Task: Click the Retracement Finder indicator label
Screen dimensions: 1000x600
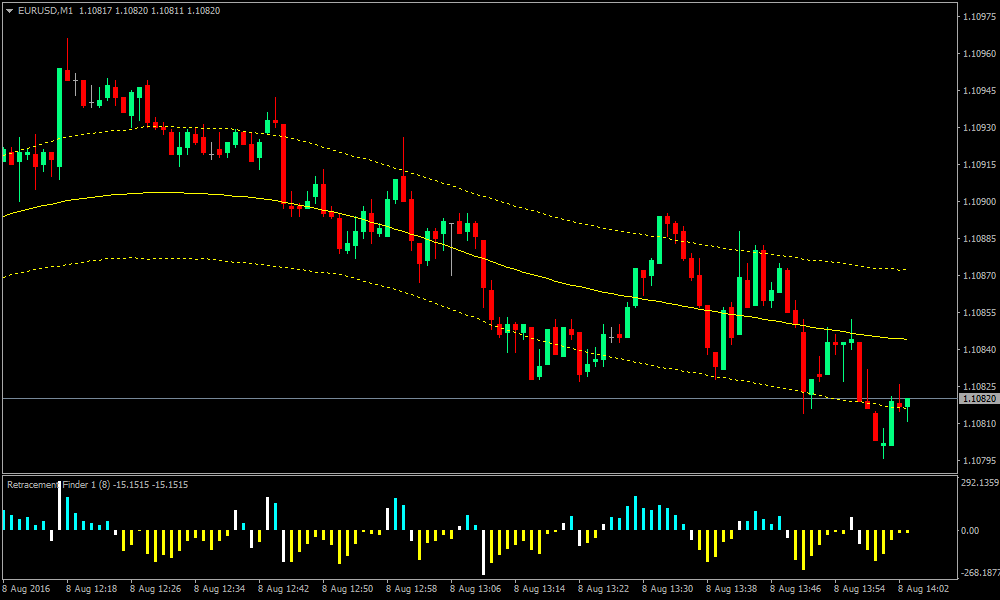Action: click(55, 485)
